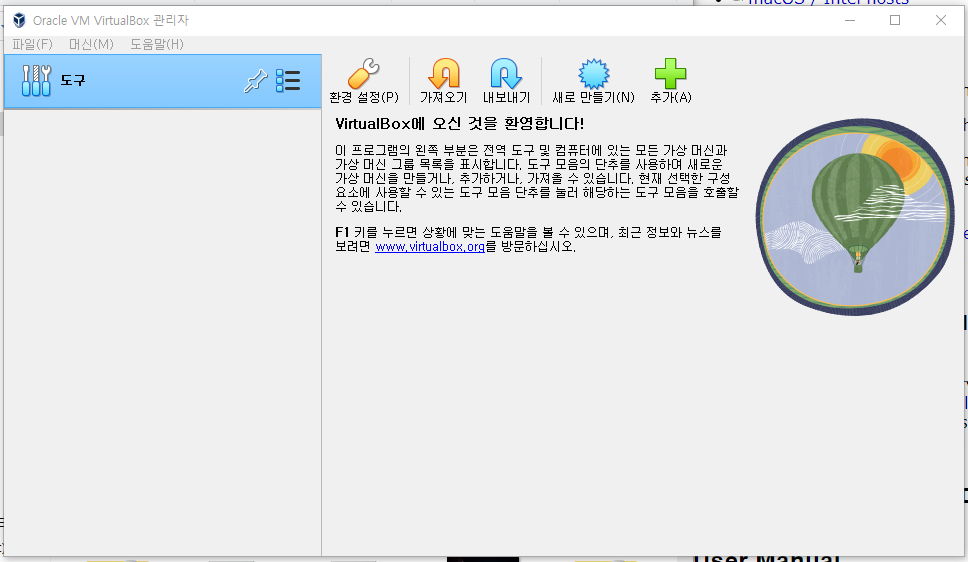Click the pin icon in 도구 row
Viewport: 968px width, 562px height.
pos(255,81)
